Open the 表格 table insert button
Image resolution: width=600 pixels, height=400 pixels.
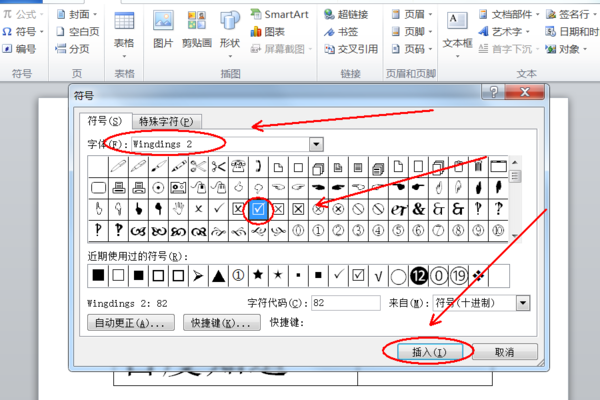tap(124, 30)
